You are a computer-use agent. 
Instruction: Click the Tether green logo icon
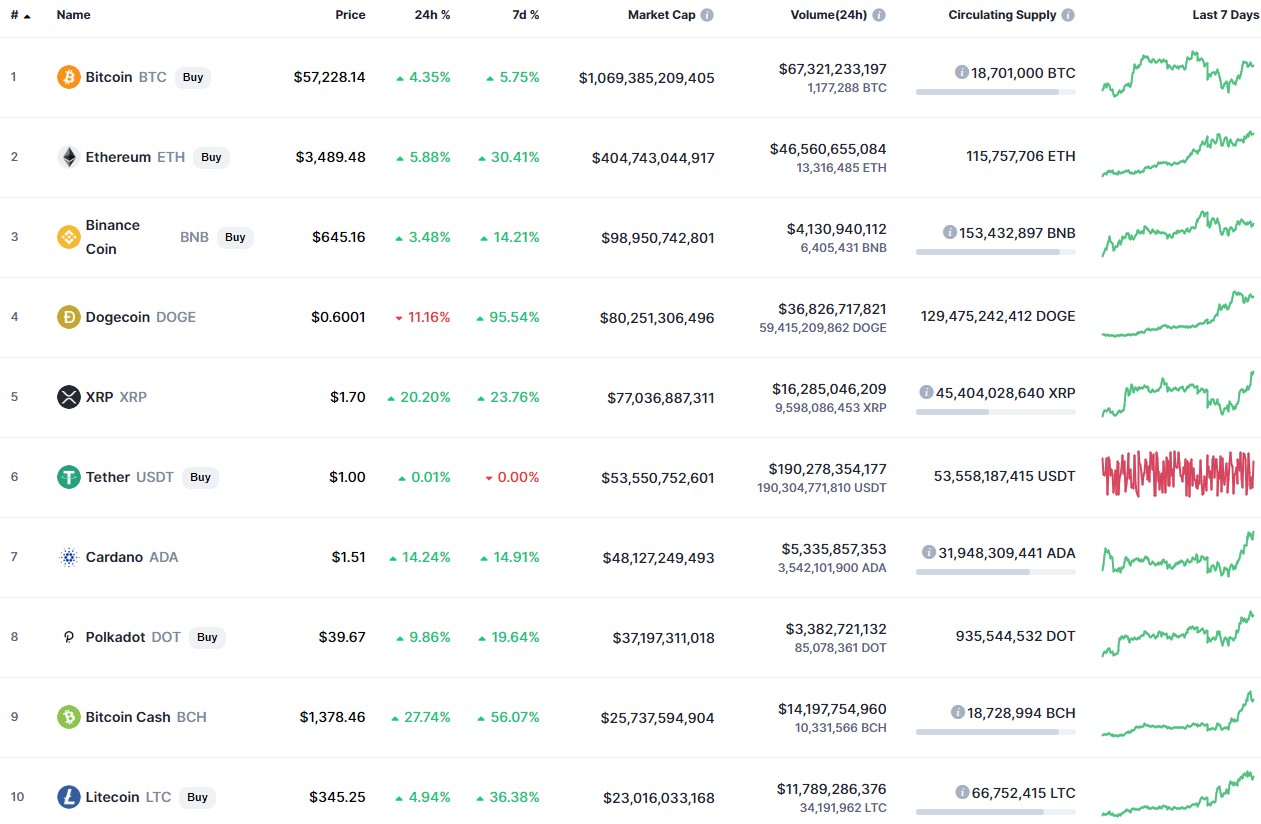click(68, 477)
